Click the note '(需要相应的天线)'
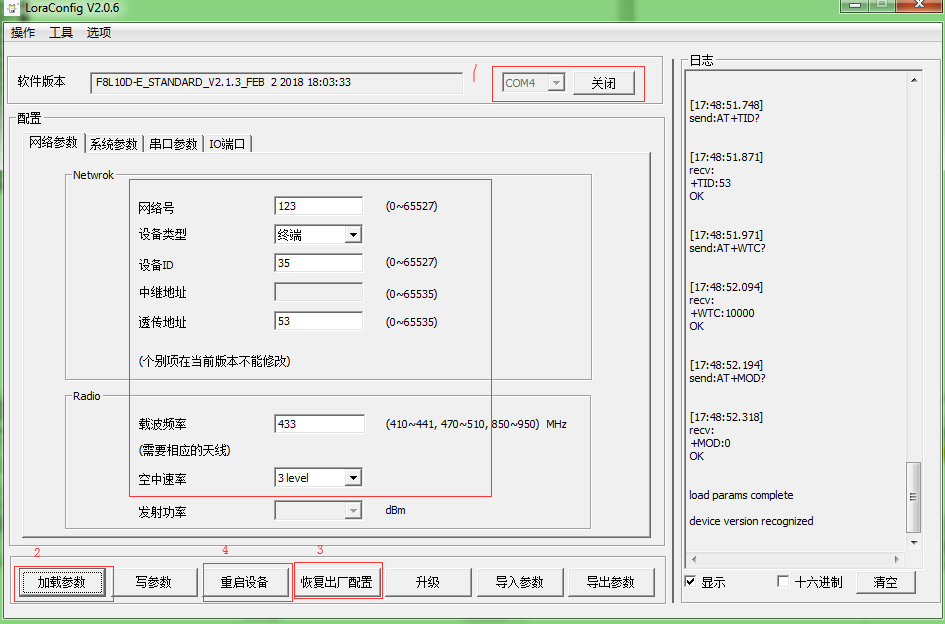This screenshot has height=624, width=945. click(x=184, y=450)
